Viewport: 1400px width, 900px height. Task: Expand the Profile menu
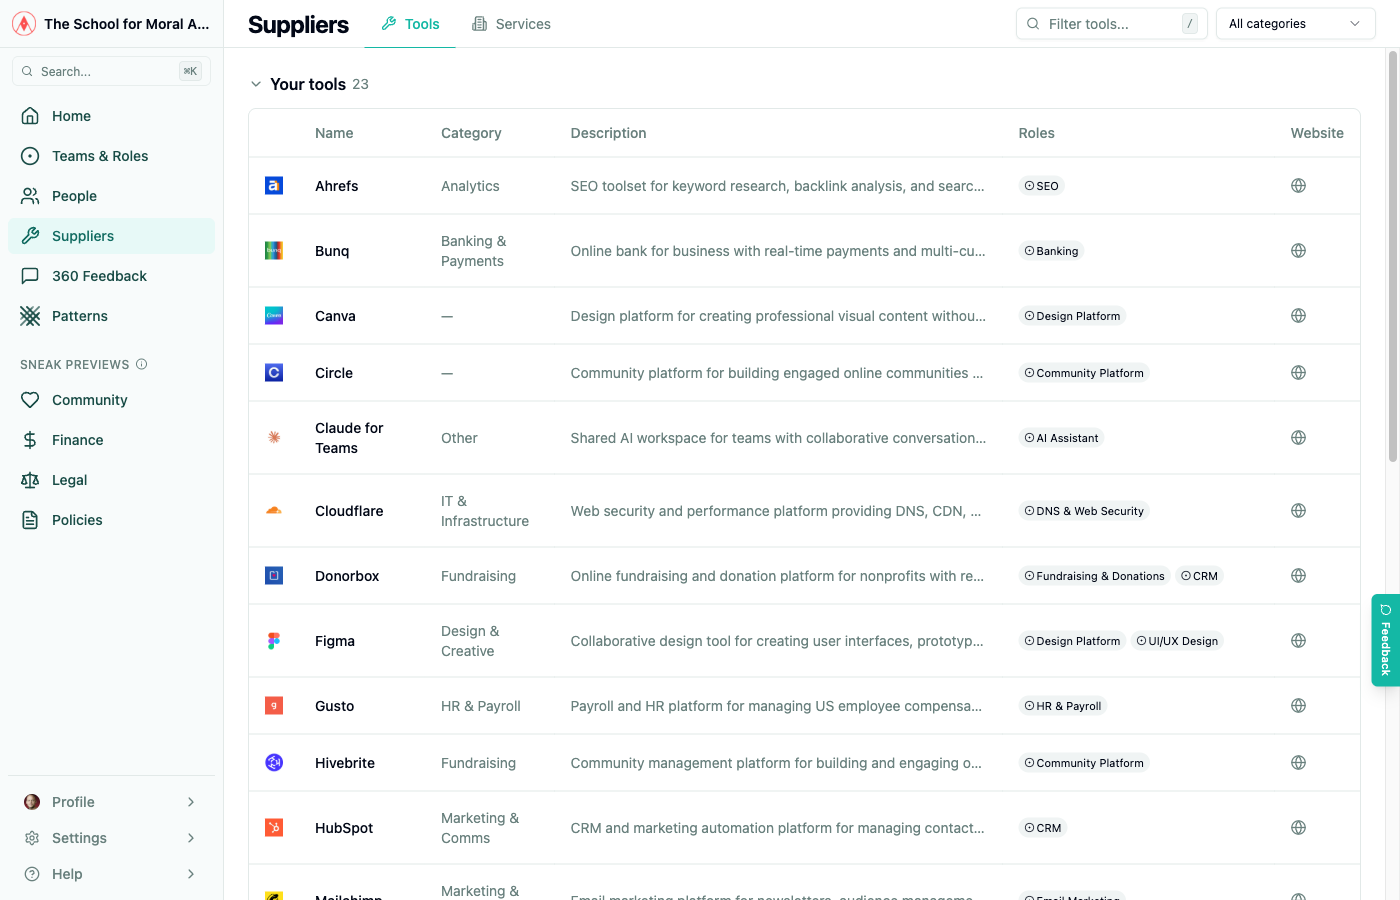(111, 802)
